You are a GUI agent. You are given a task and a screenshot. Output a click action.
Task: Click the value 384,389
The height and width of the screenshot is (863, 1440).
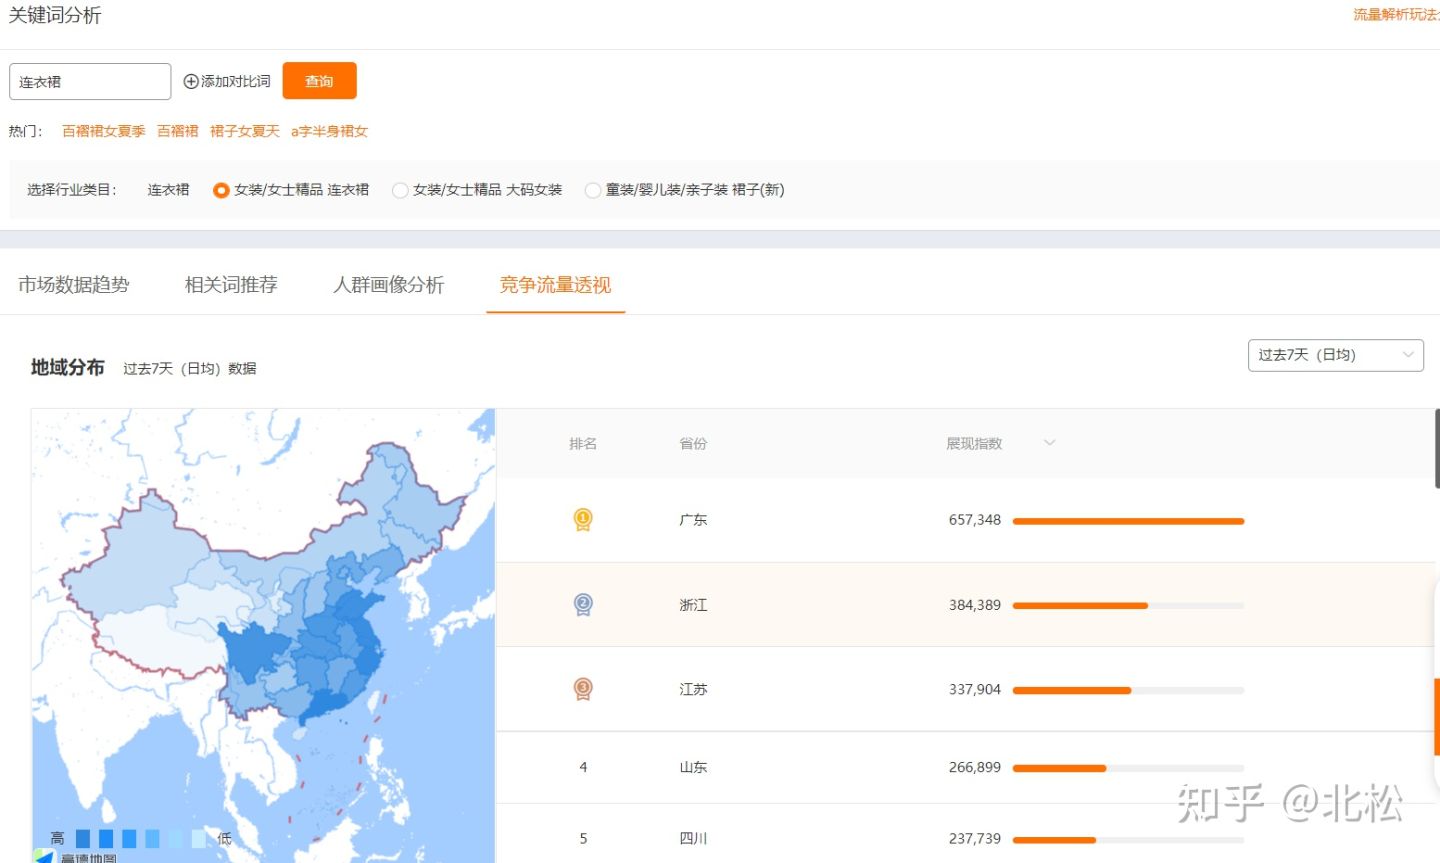[975, 605]
